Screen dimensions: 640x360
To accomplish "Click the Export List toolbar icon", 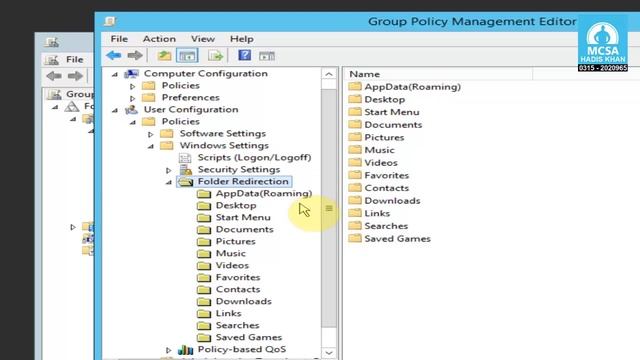I will tap(215, 56).
